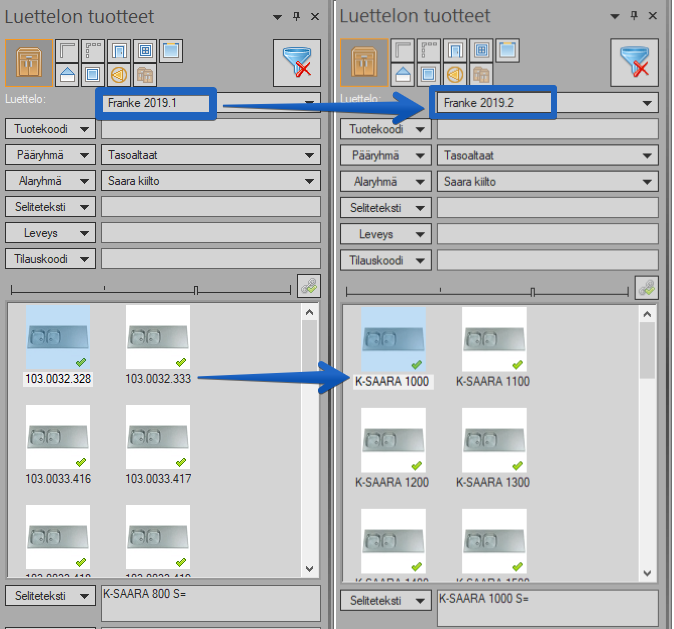This screenshot has height=629, width=674.
Task: Click Tilauskoodi text field in Franke 2019.2 panel
Action: 548,260
